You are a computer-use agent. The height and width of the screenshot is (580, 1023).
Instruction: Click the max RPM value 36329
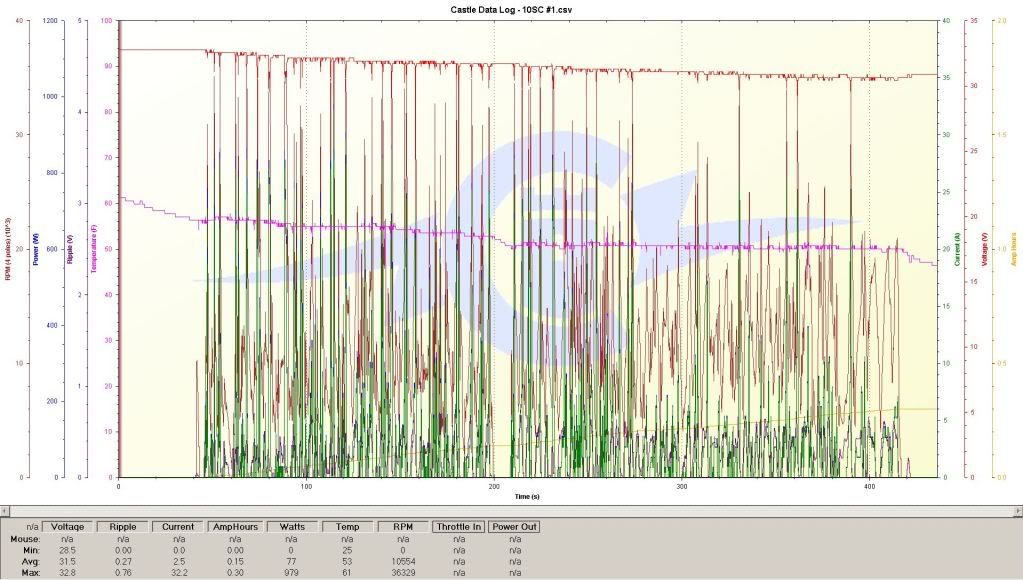(403, 571)
